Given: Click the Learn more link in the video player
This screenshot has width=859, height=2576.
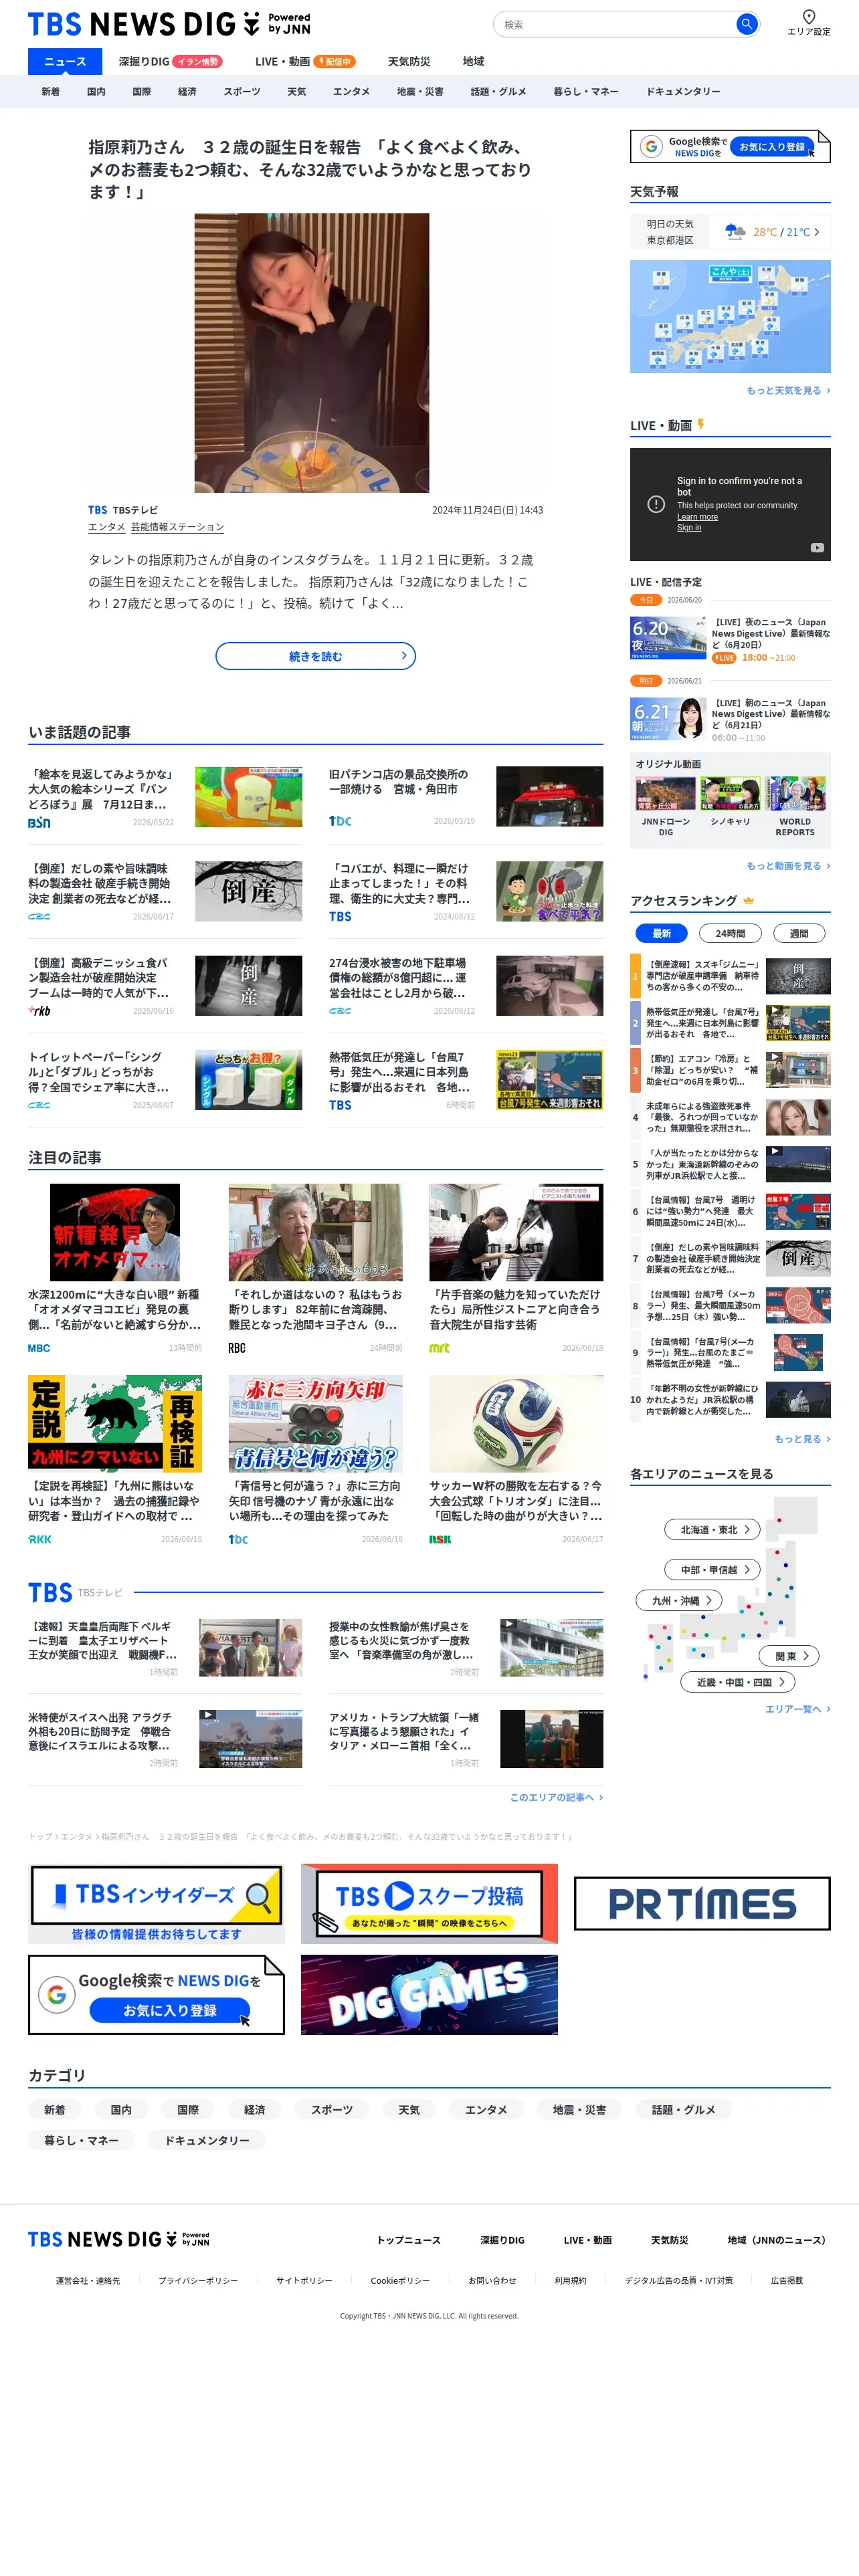Looking at the screenshot, I should pyautogui.click(x=697, y=517).
